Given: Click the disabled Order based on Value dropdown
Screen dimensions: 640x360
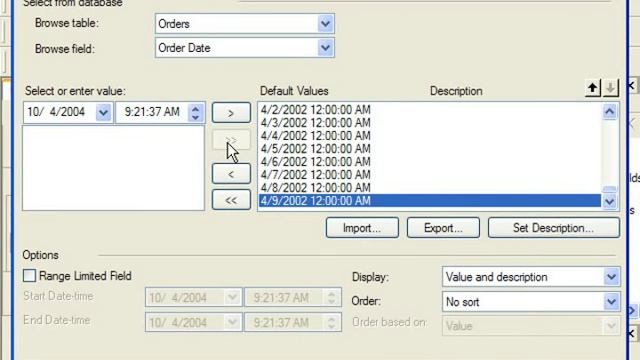Looking at the screenshot, I should tap(531, 326).
